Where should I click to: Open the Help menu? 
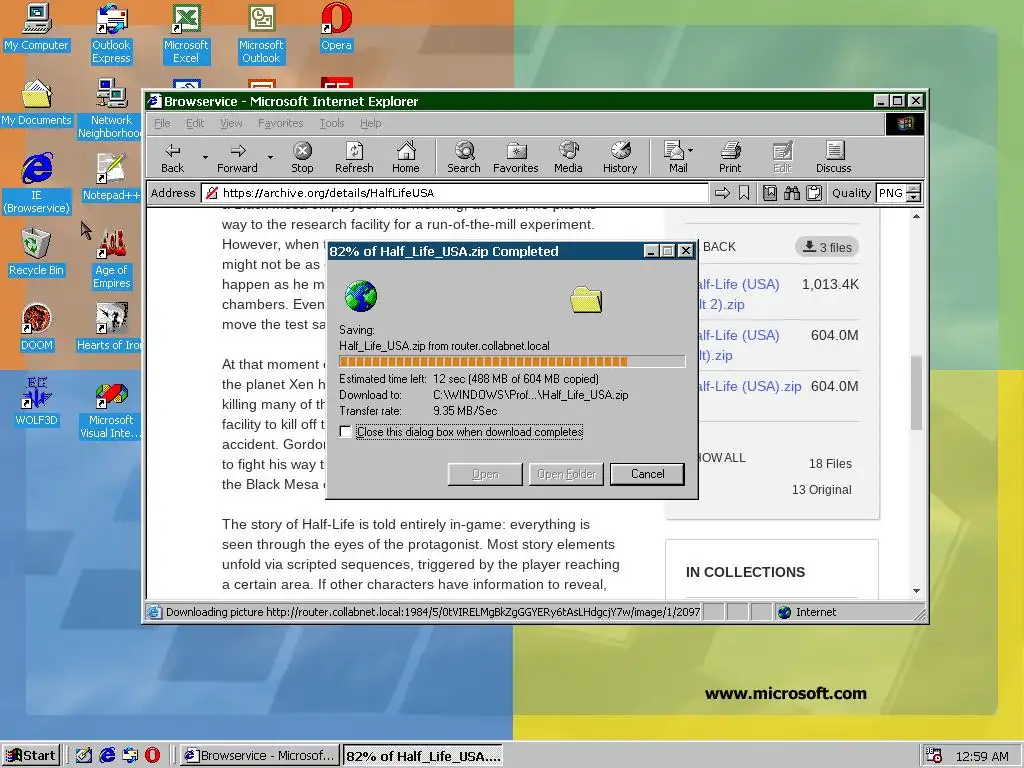coord(370,123)
